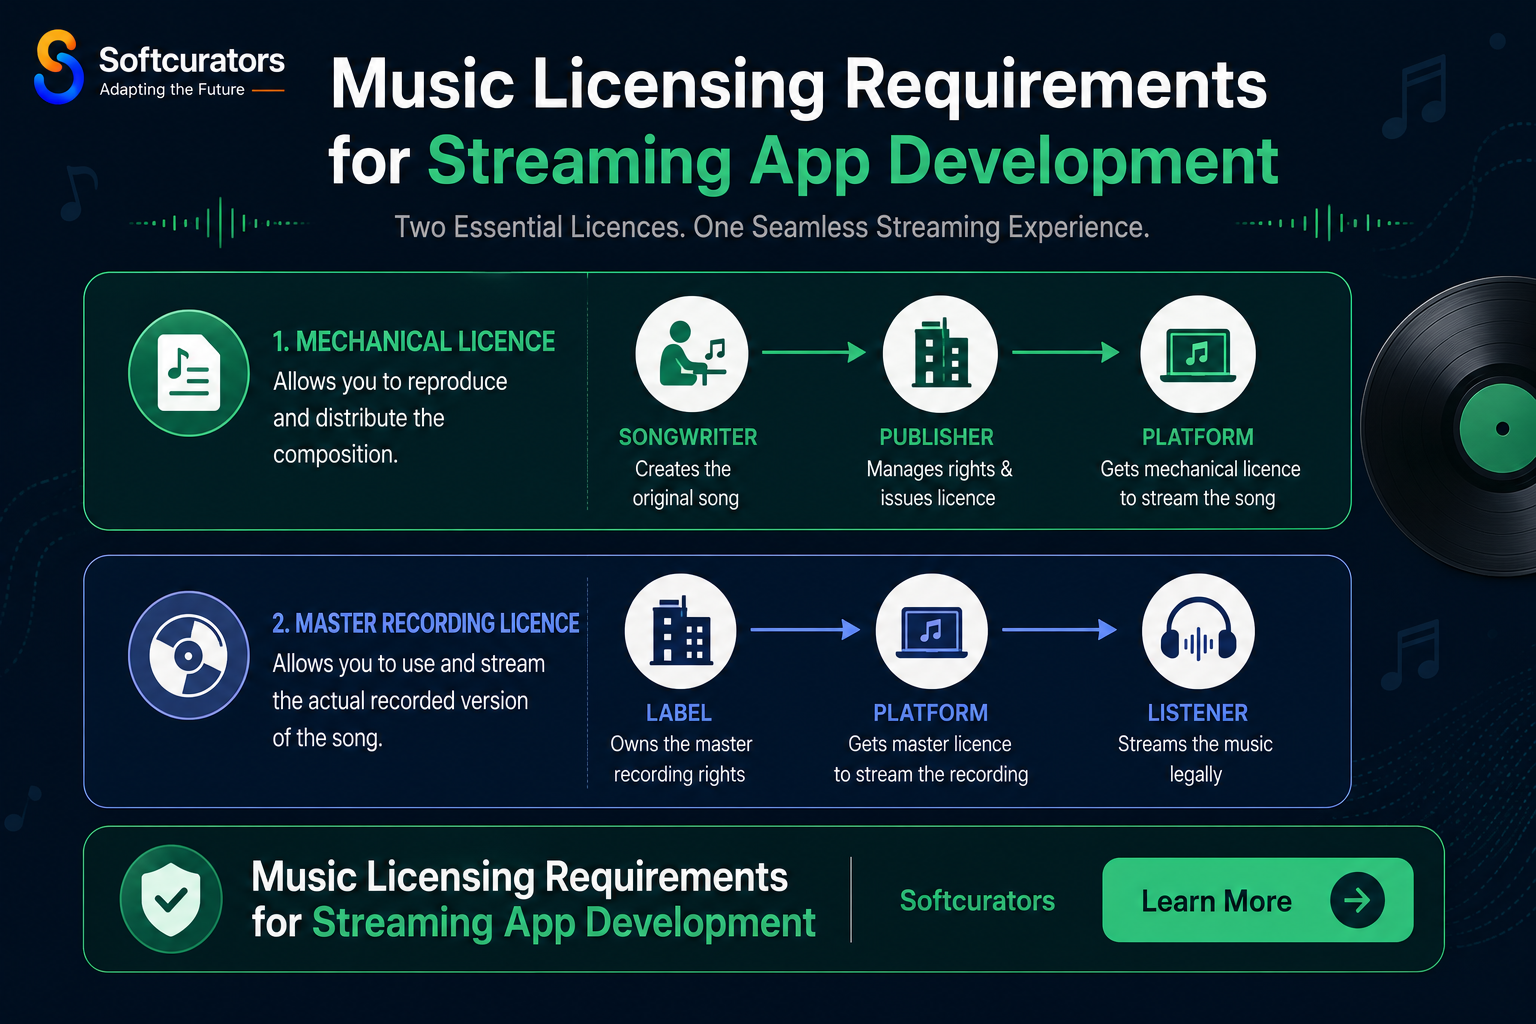Click the arrow icon in Learn More
Screen dimensions: 1536x1024
pyautogui.click(x=1357, y=900)
